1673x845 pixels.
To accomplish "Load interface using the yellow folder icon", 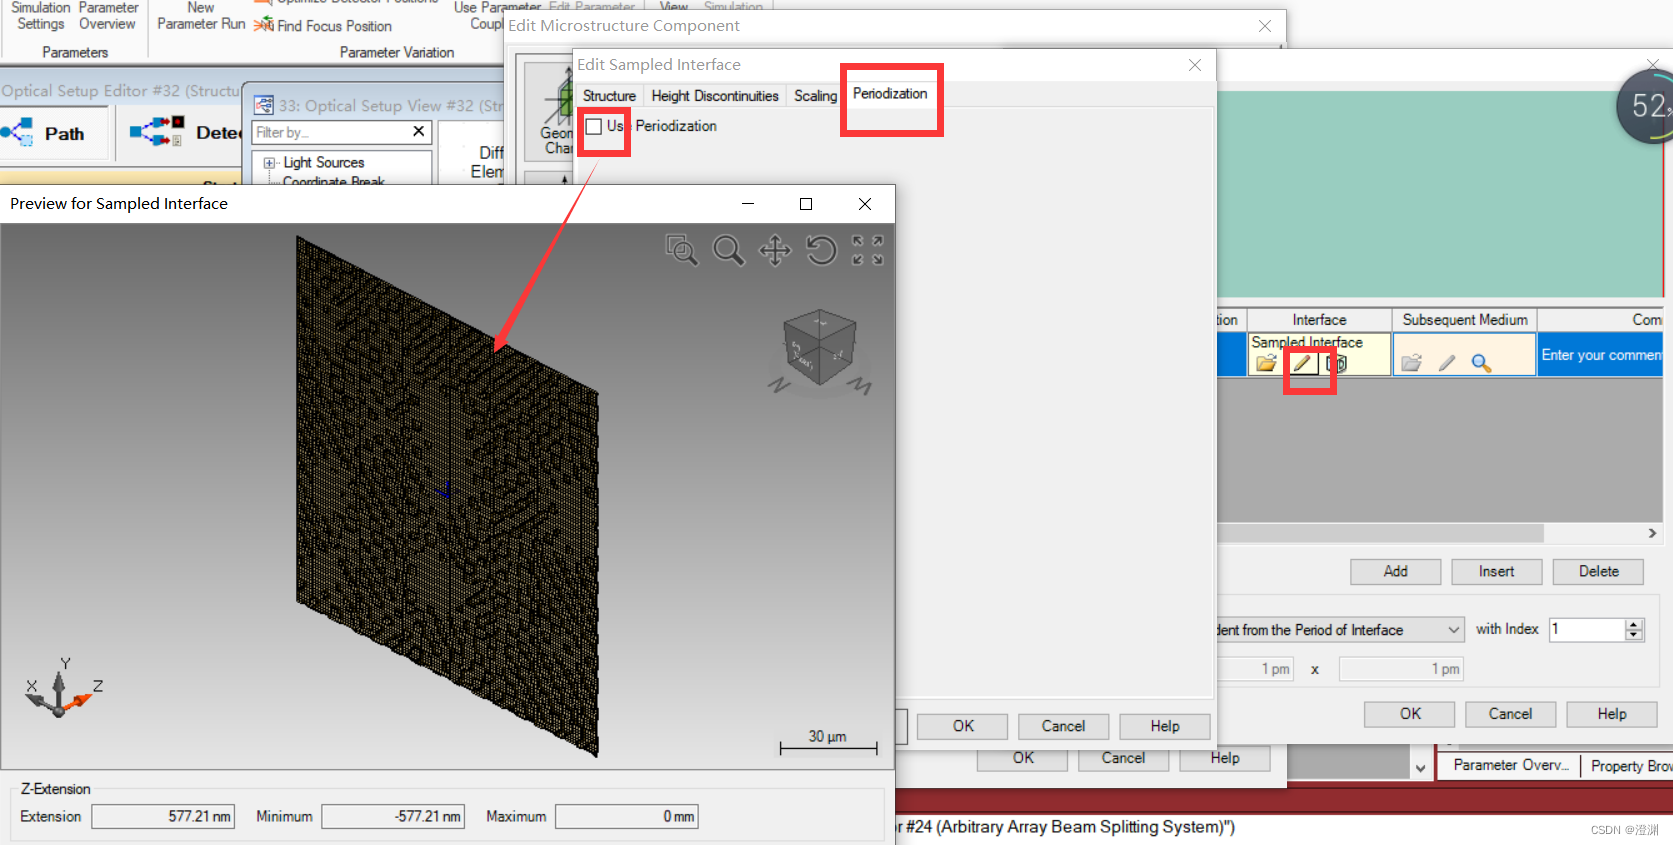I will pos(1266,363).
